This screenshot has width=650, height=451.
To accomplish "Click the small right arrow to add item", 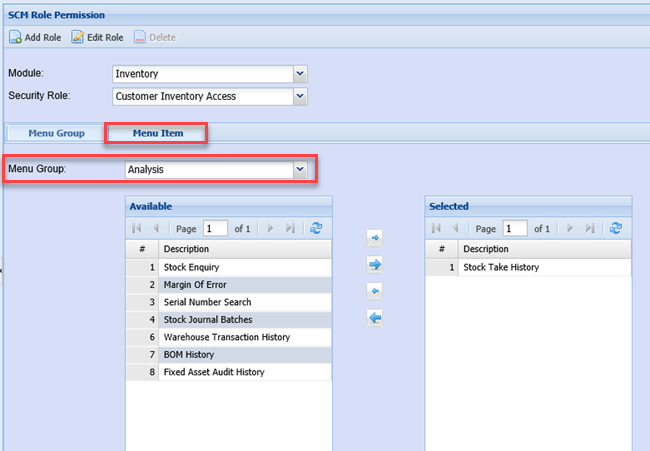I will 375,239.
